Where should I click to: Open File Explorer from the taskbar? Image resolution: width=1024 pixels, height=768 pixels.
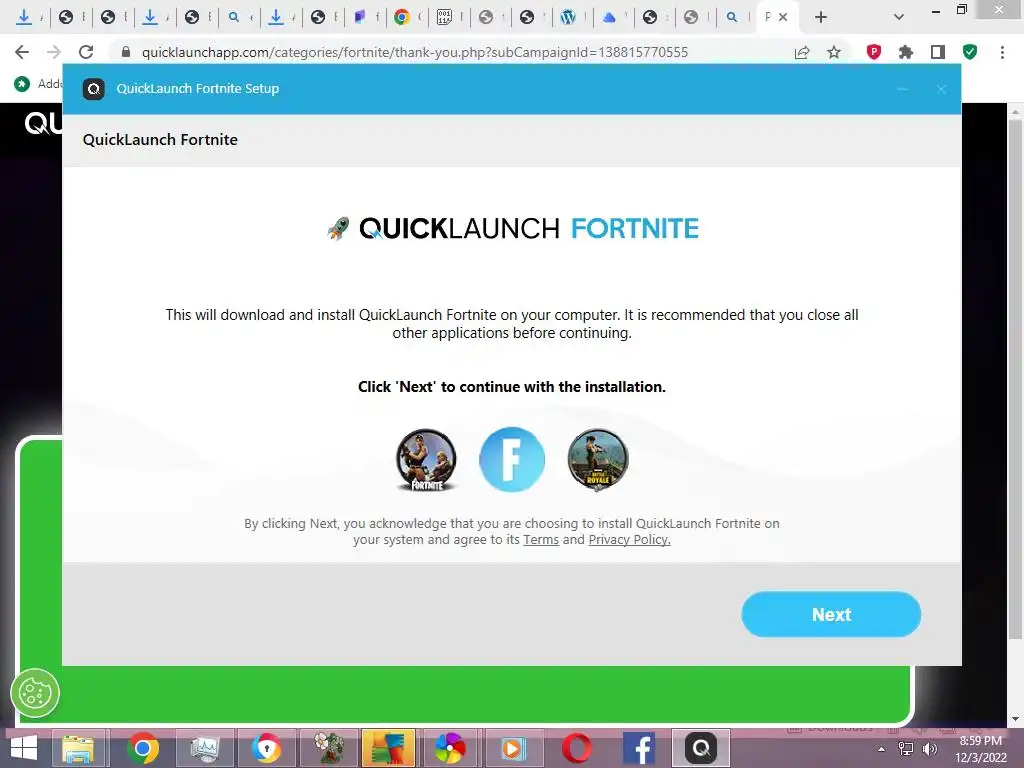pyautogui.click(x=78, y=748)
